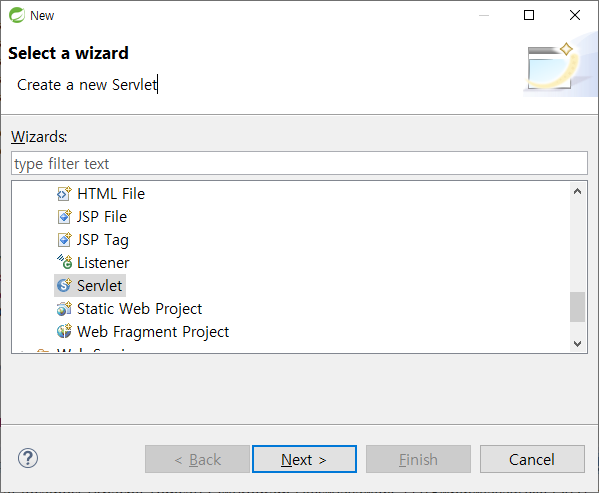Click the Static Web Project icon
The height and width of the screenshot is (493, 599).
(x=64, y=309)
